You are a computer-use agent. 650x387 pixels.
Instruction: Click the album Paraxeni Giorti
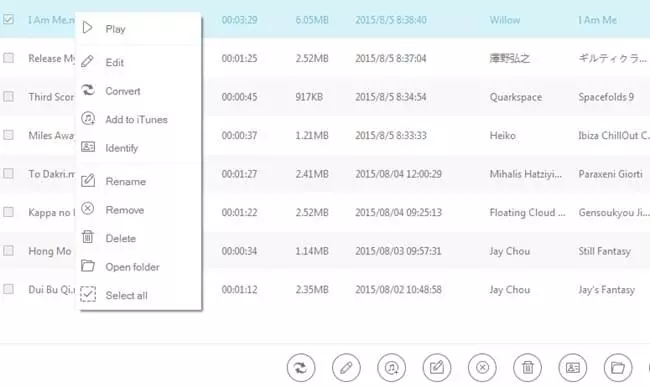tap(610, 174)
